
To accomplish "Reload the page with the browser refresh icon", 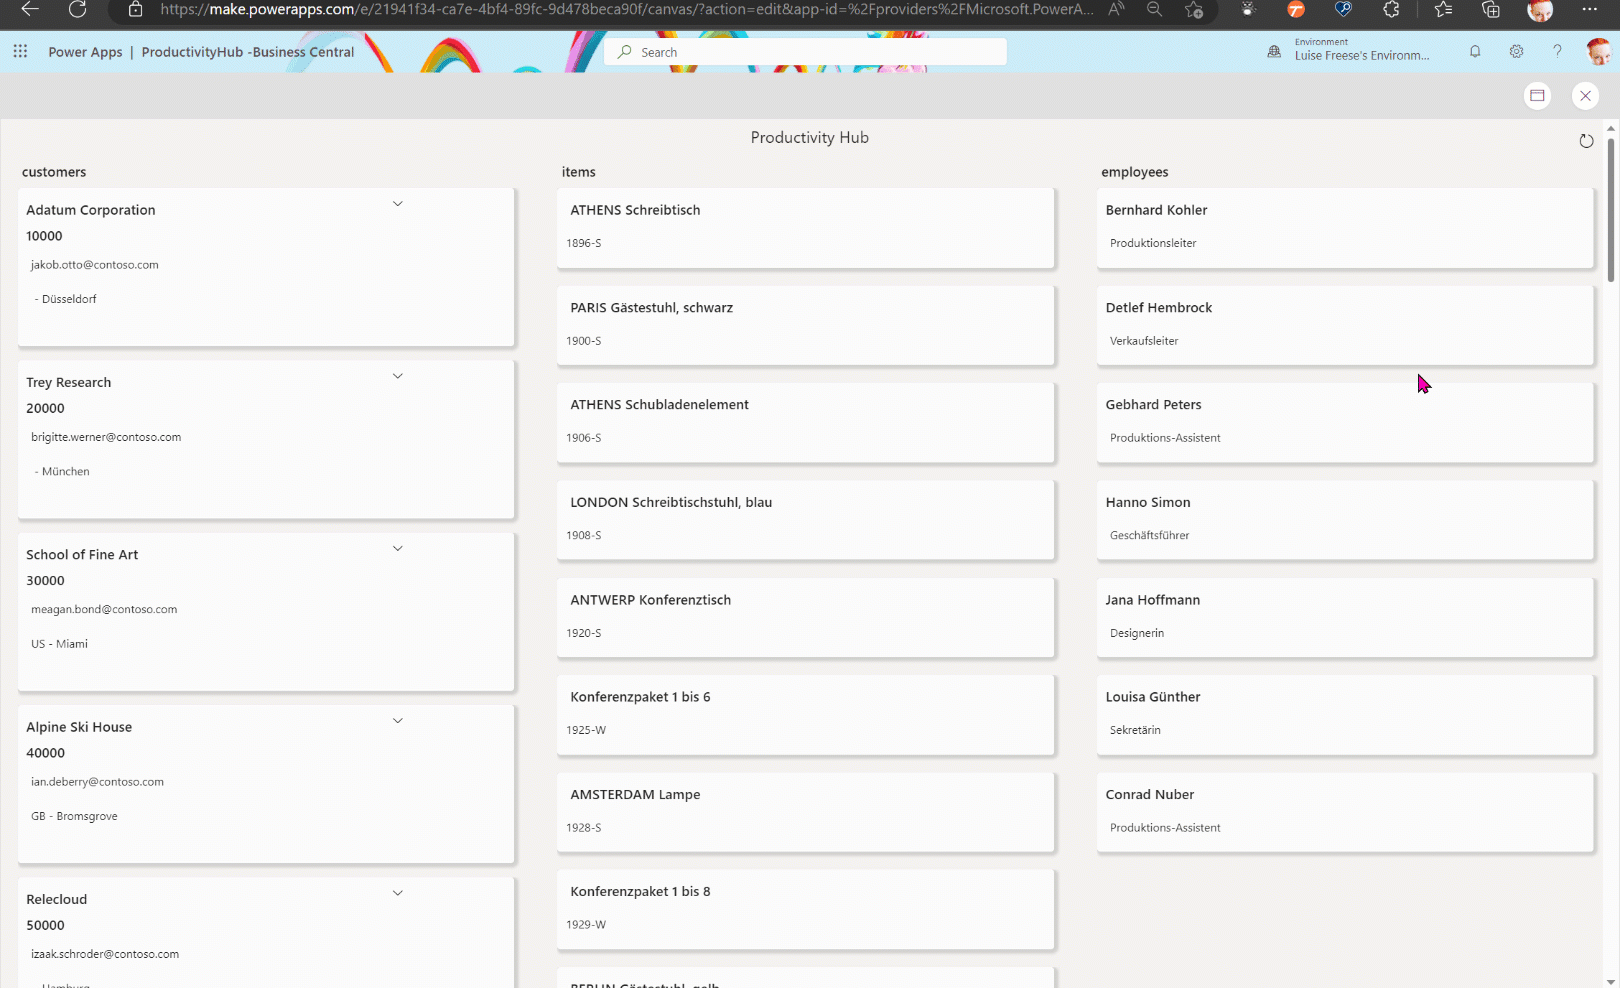I will coord(77,9).
